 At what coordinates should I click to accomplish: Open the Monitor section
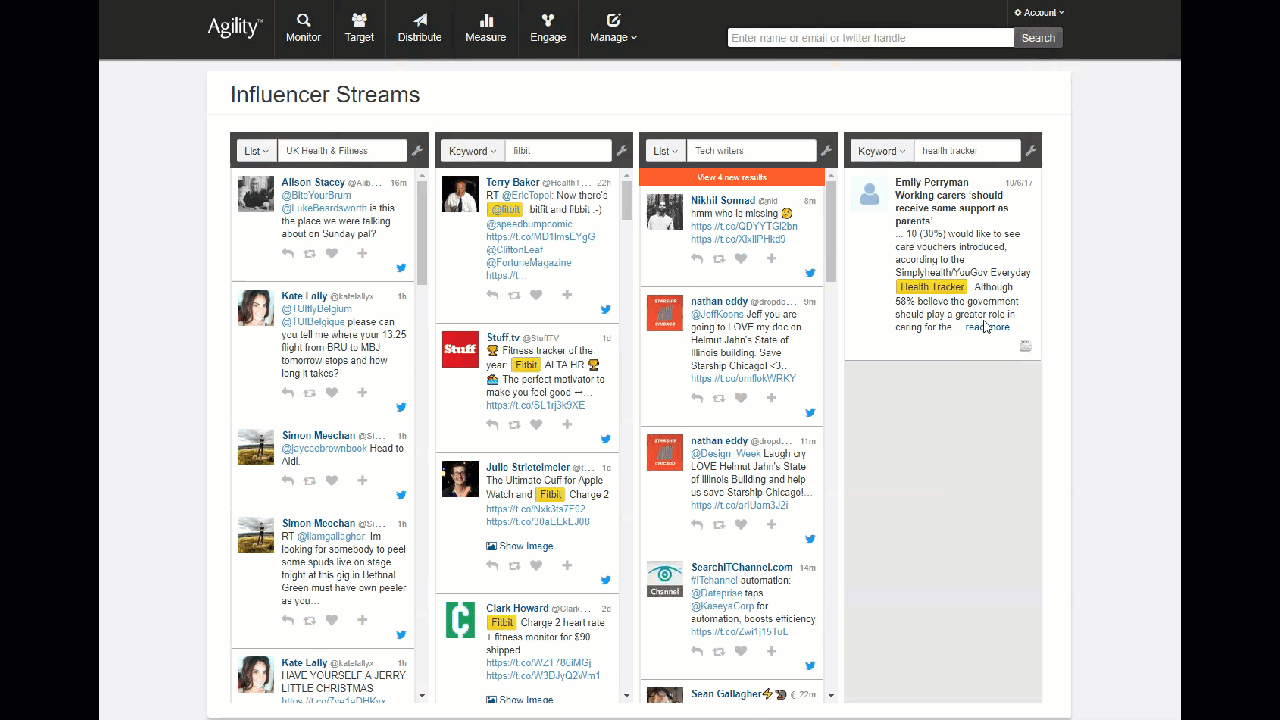[303, 28]
